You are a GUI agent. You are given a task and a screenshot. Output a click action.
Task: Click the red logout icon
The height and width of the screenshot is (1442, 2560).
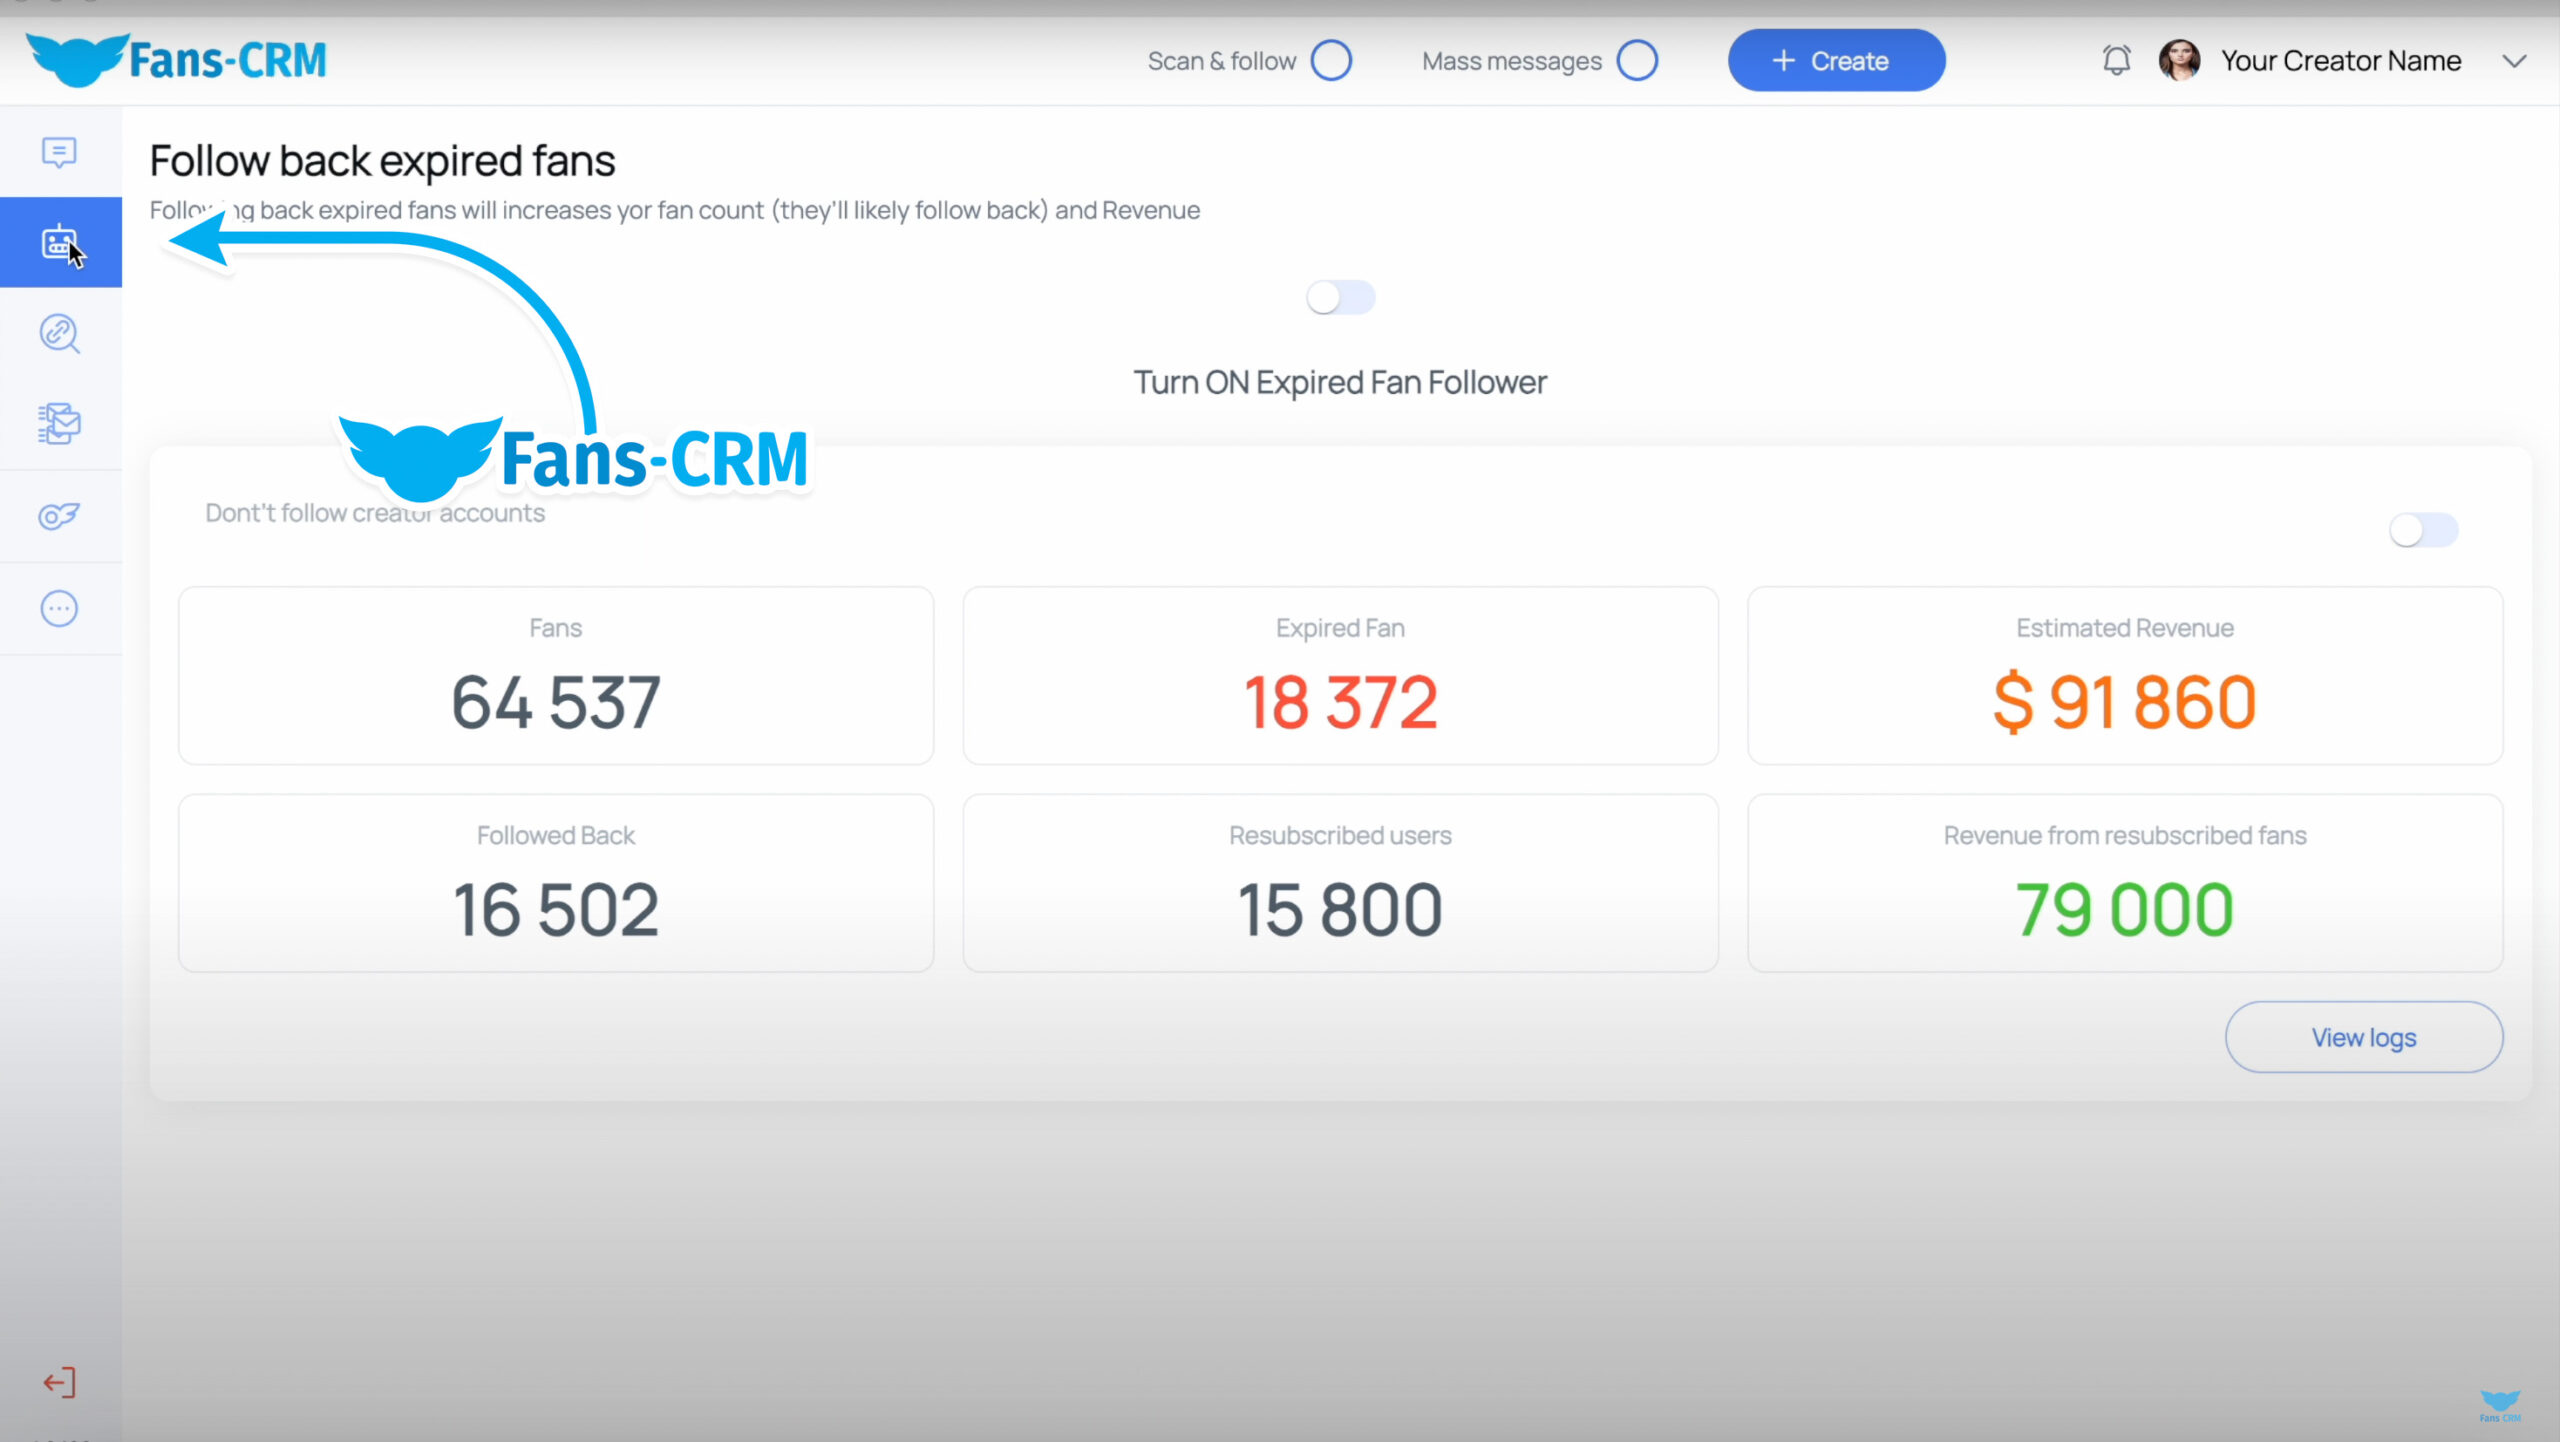point(59,1383)
